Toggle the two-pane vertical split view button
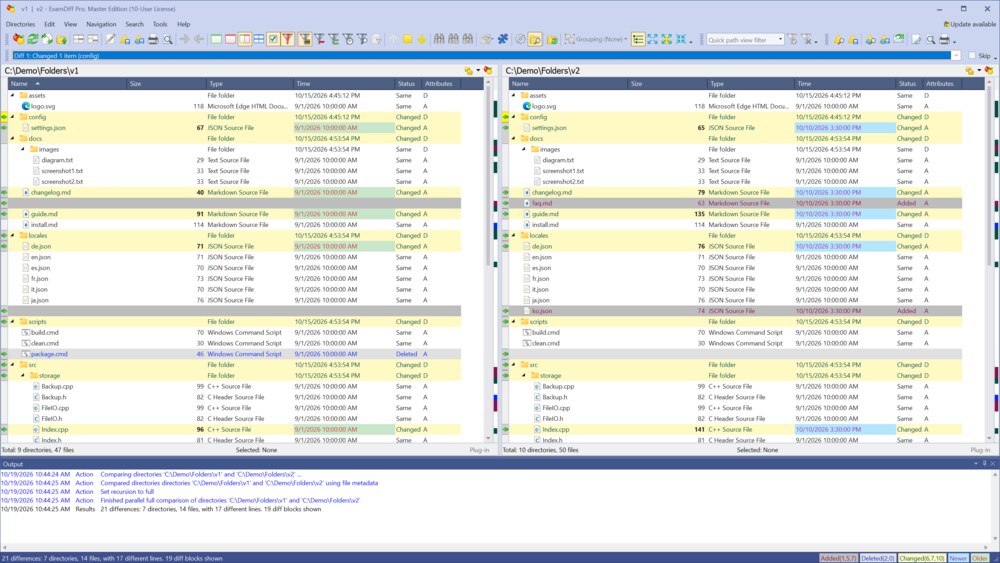Image resolution: width=1000 pixels, height=563 pixels. (245, 40)
